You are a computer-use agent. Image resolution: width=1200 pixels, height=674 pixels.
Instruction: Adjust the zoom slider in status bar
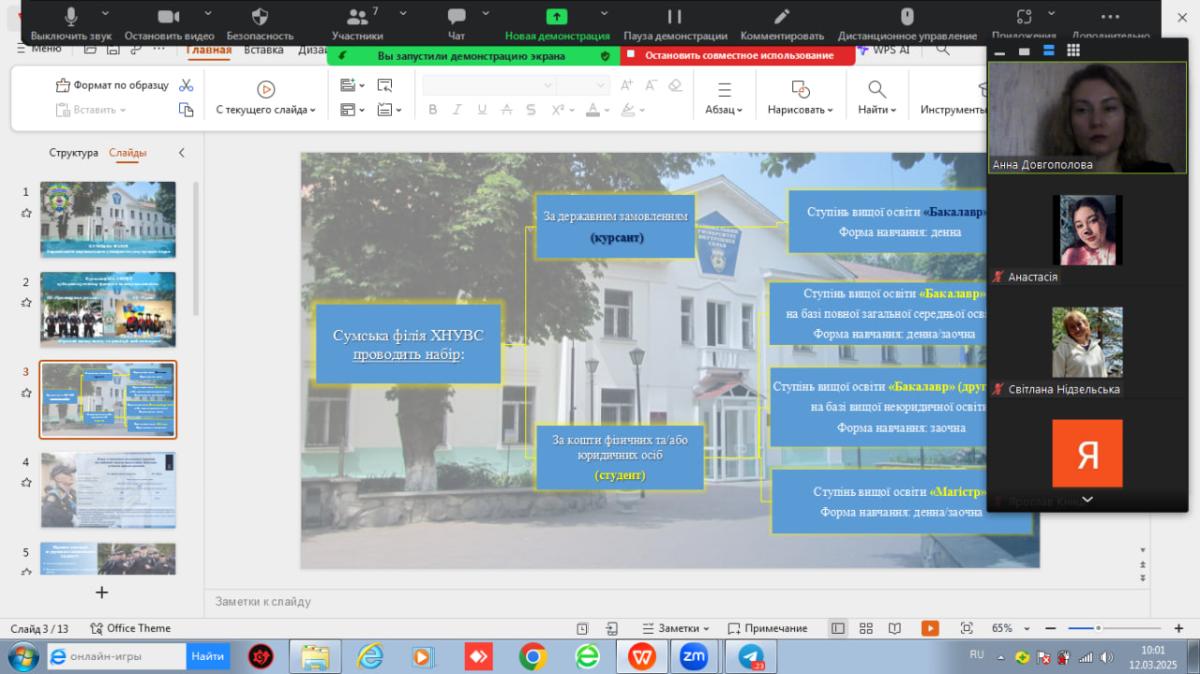(1098, 628)
